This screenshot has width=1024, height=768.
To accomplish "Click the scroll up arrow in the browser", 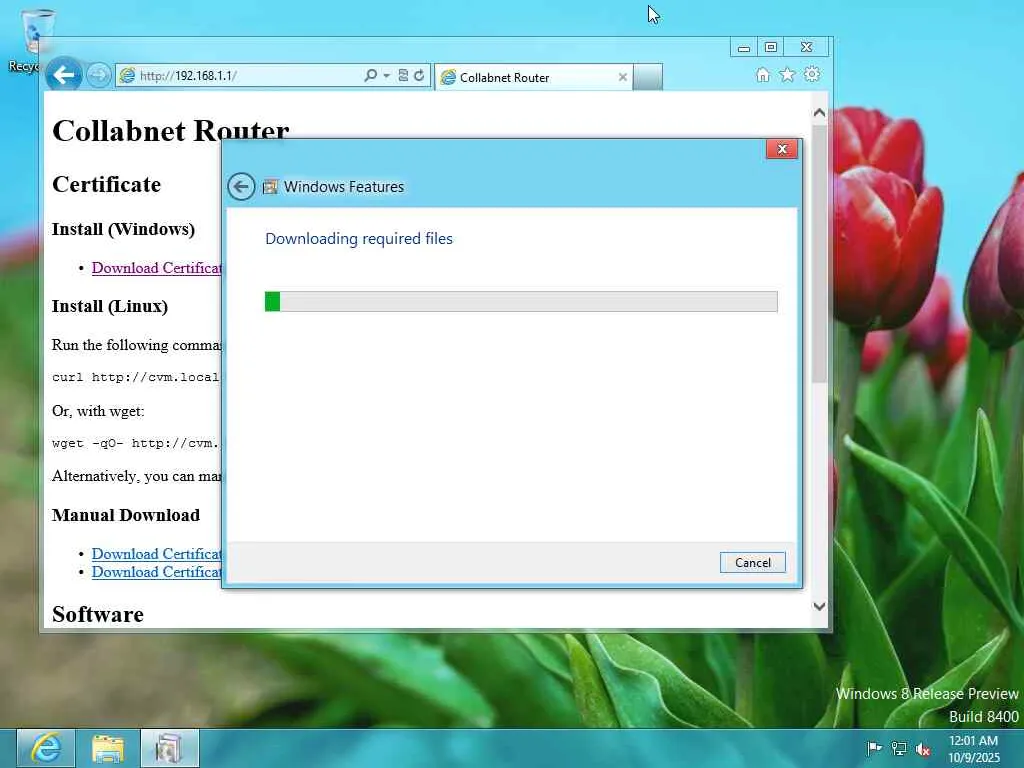I will [x=820, y=112].
